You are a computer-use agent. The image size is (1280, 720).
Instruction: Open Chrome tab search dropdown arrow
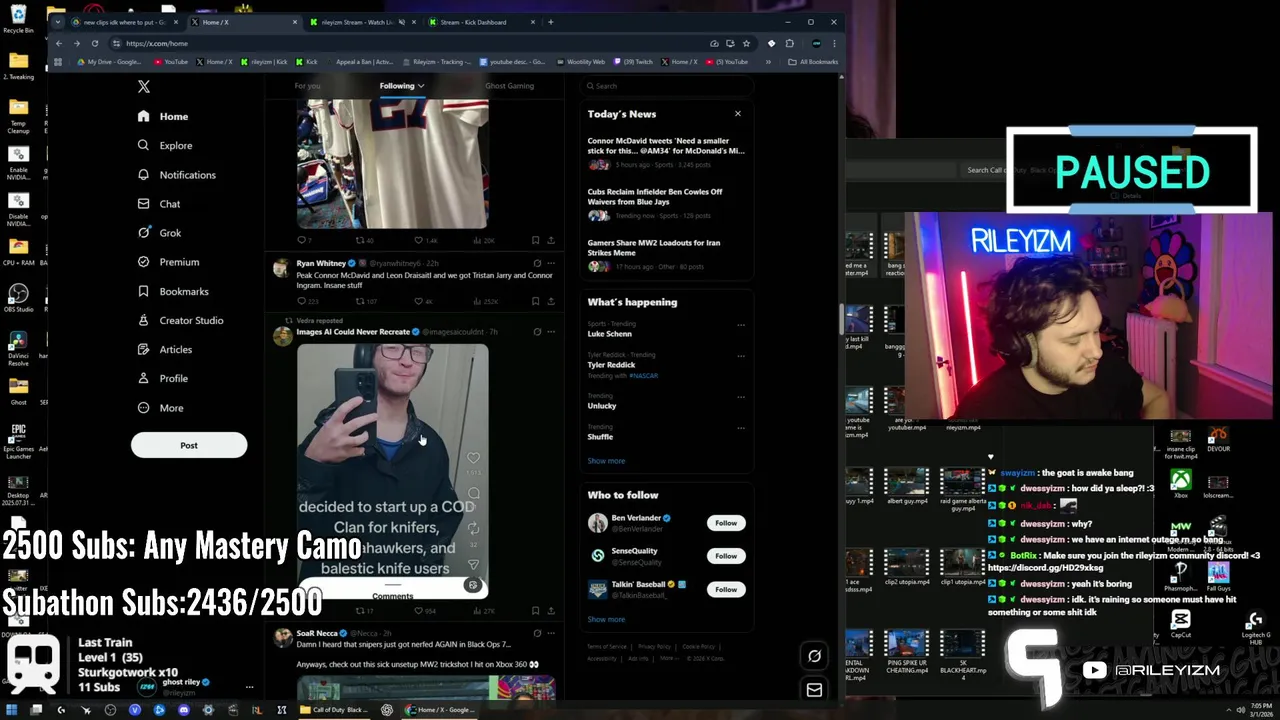58,22
